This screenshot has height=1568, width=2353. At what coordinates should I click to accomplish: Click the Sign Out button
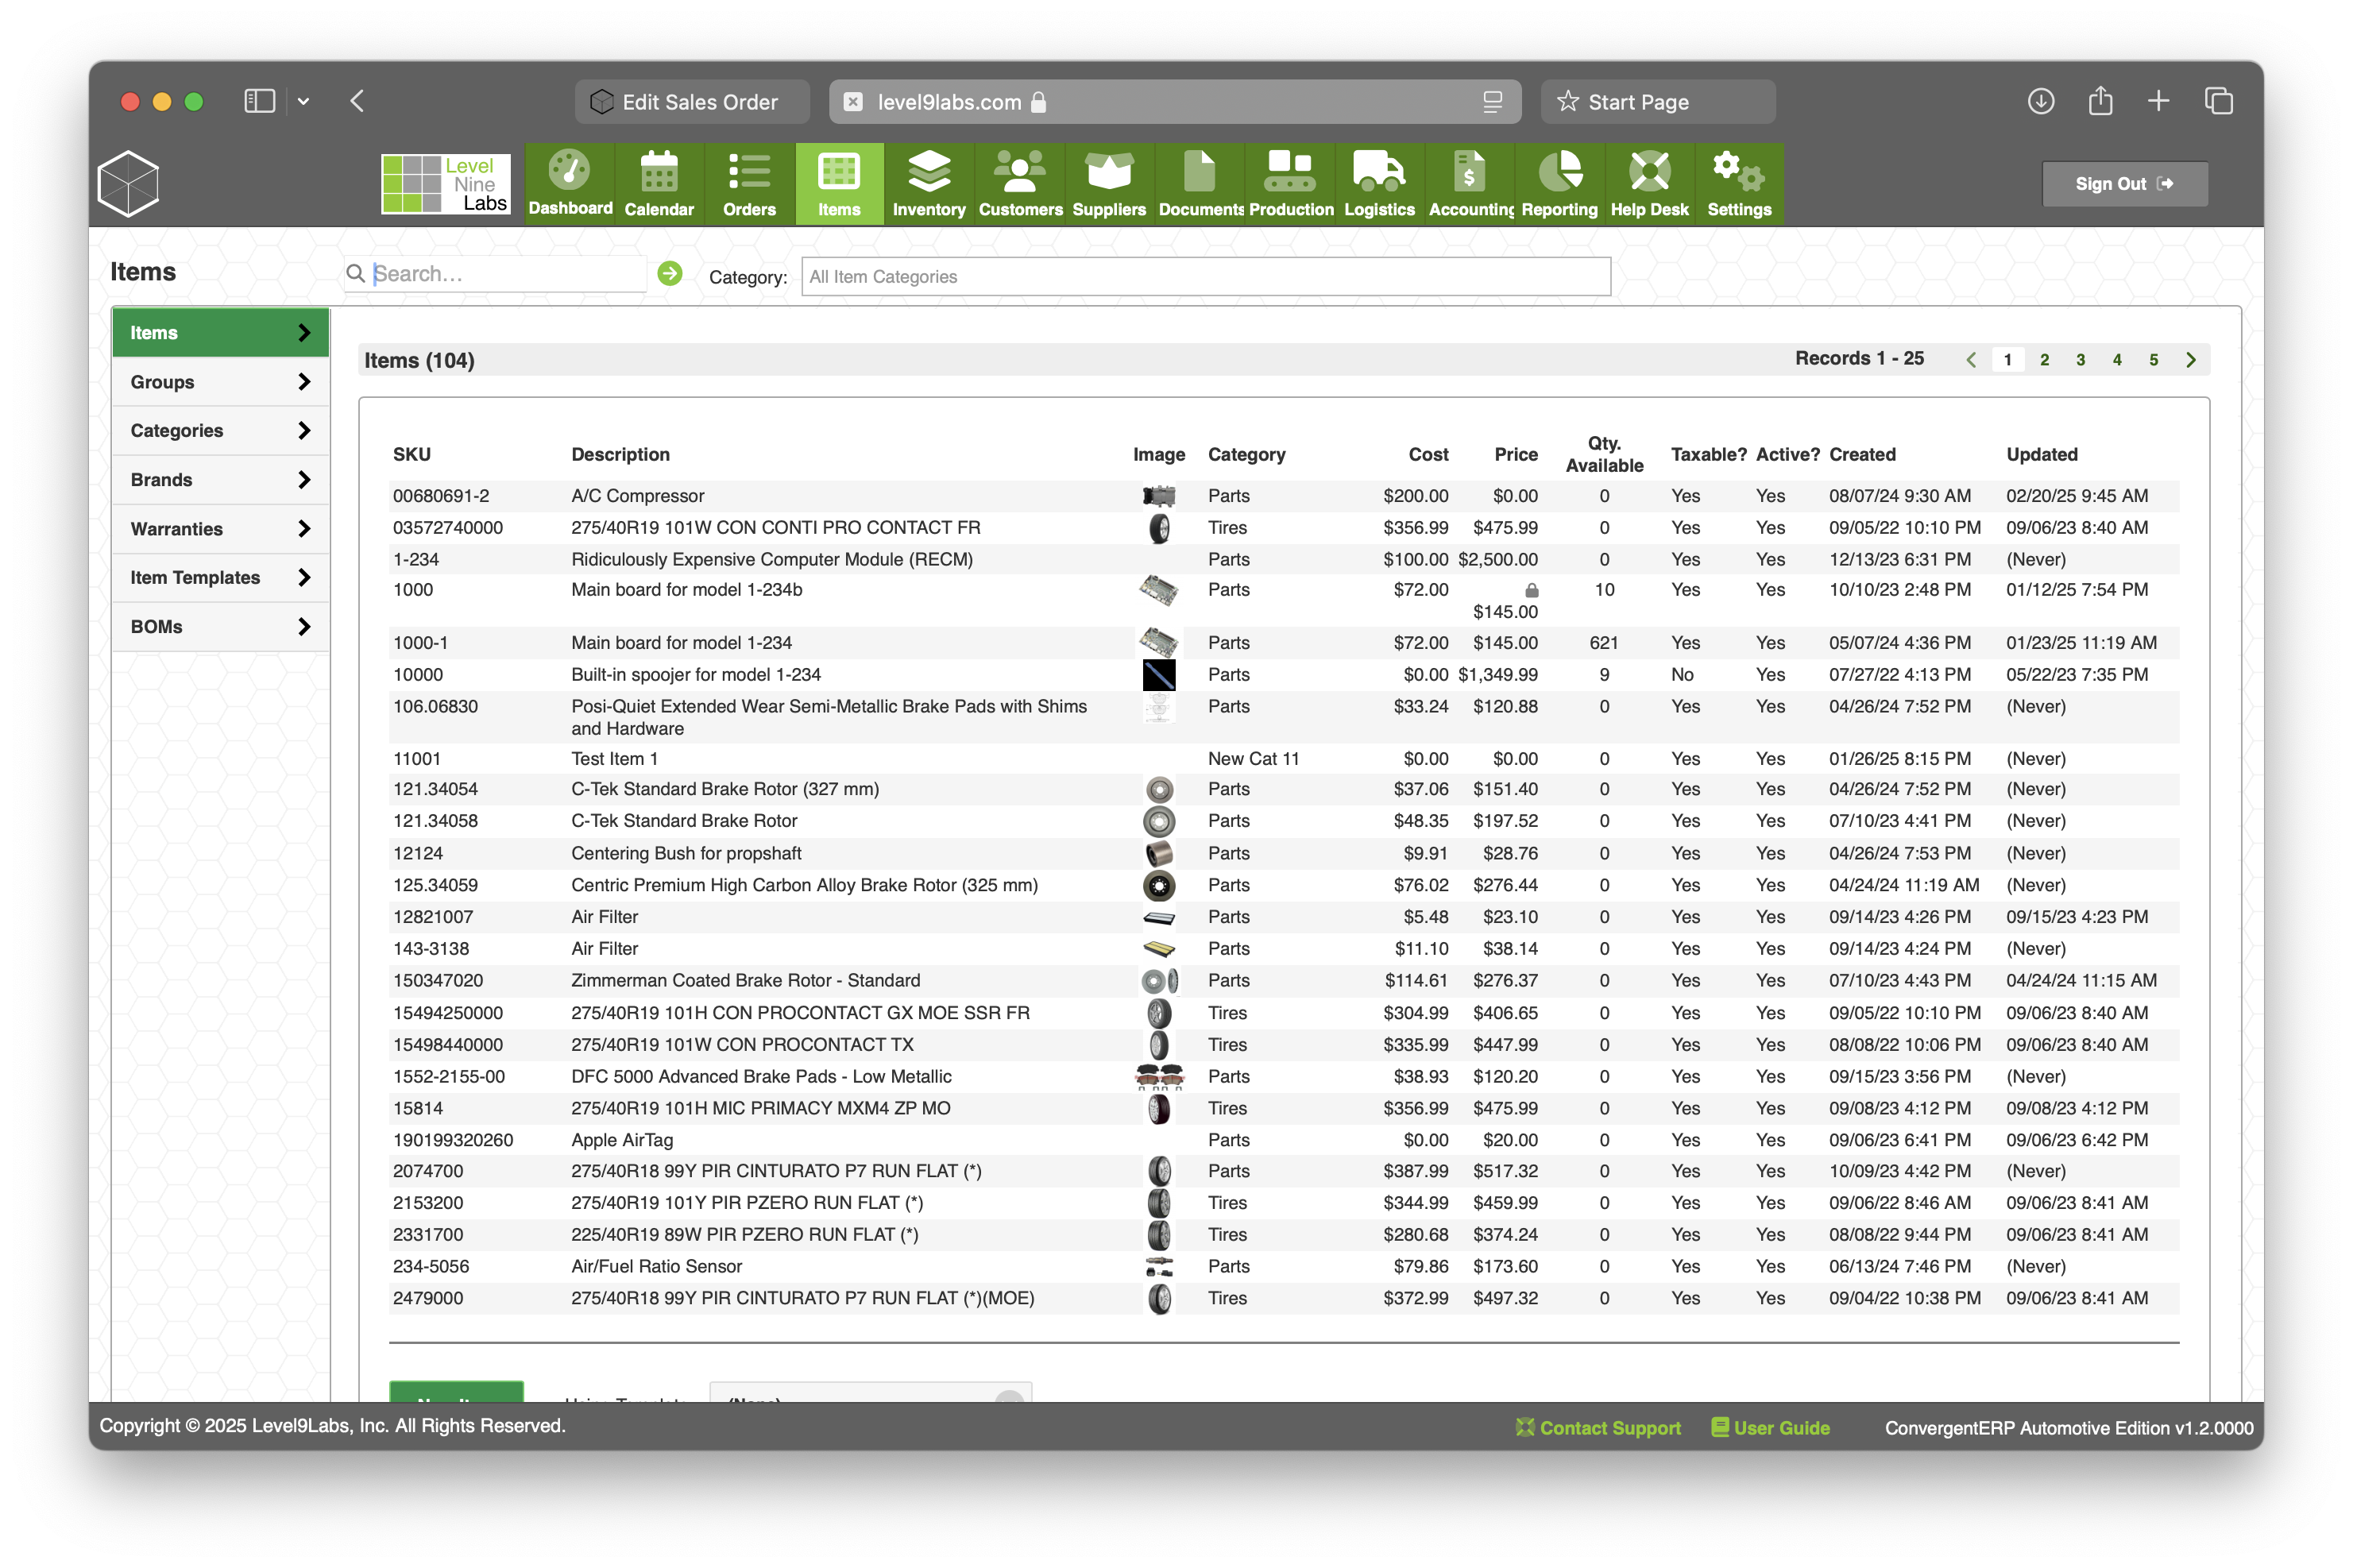coord(2125,183)
